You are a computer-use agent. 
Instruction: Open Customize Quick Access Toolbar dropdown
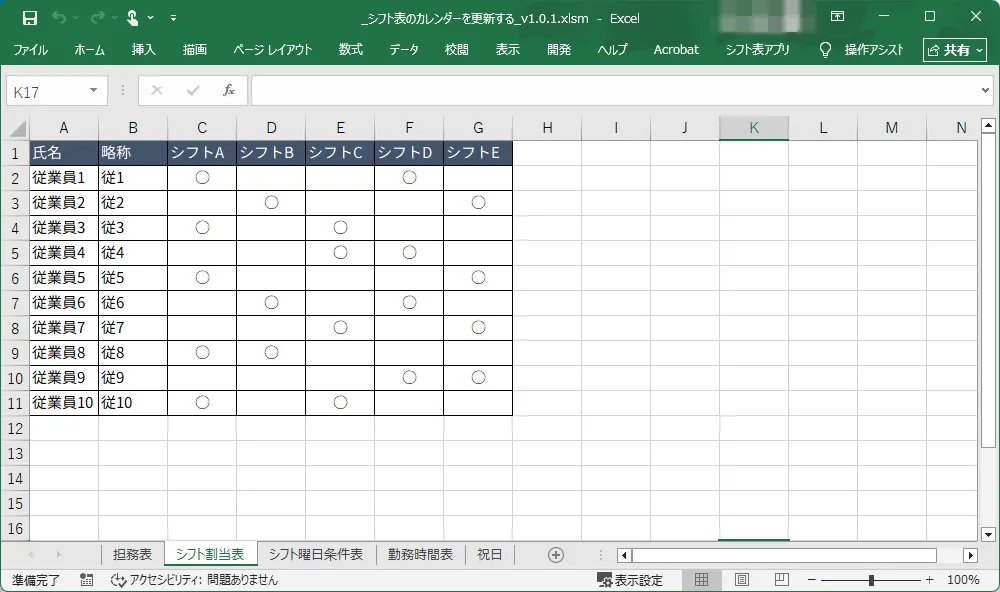pos(174,18)
